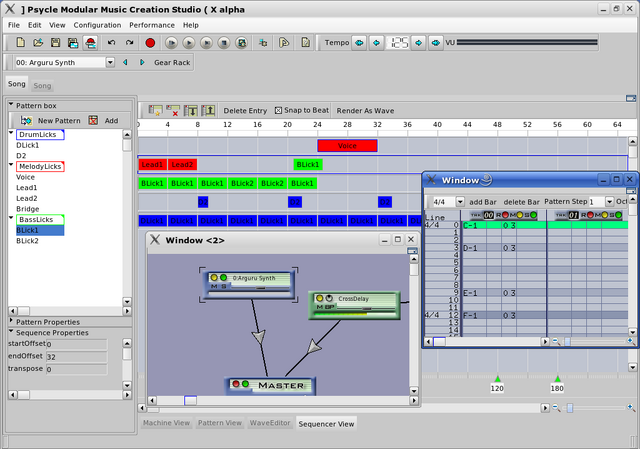Click delete Bar in pattern window
This screenshot has width=640, height=449.
click(521, 202)
